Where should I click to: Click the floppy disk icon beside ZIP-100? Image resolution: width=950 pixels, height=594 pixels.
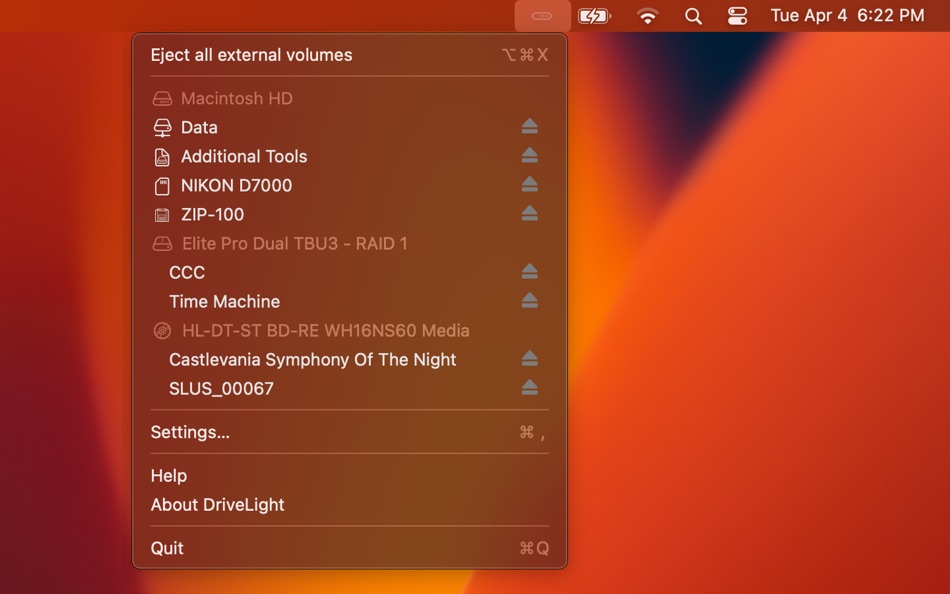pyautogui.click(x=162, y=215)
